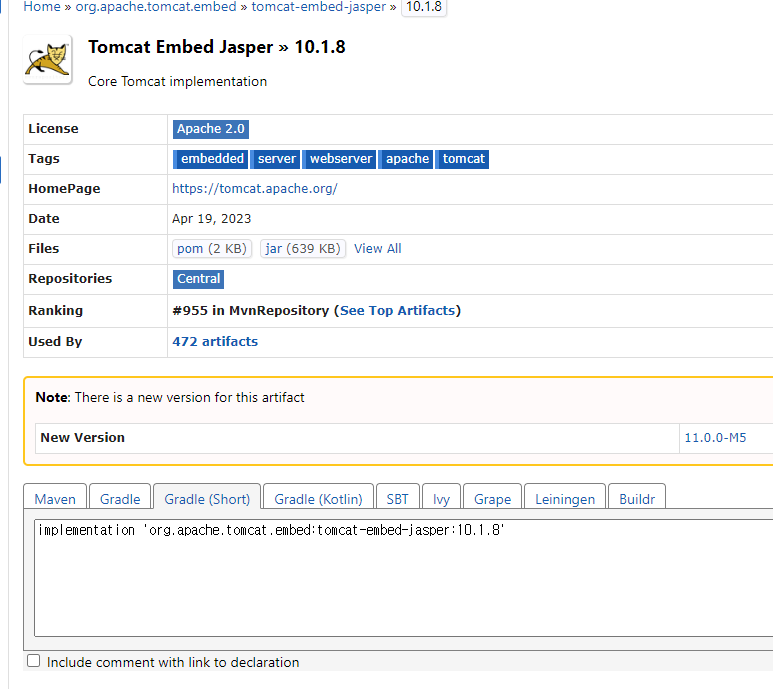This screenshot has width=773, height=689.
Task: Open See Top Artifacts link
Action: click(x=397, y=310)
